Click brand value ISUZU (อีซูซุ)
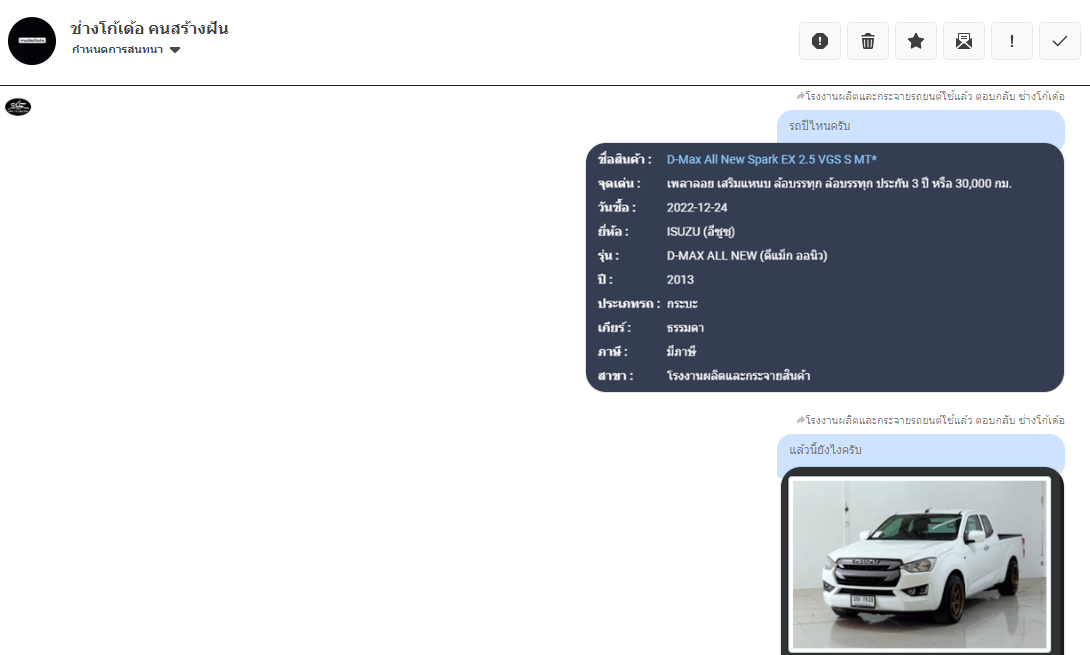Image resolution: width=1090 pixels, height=655 pixels. [x=700, y=232]
